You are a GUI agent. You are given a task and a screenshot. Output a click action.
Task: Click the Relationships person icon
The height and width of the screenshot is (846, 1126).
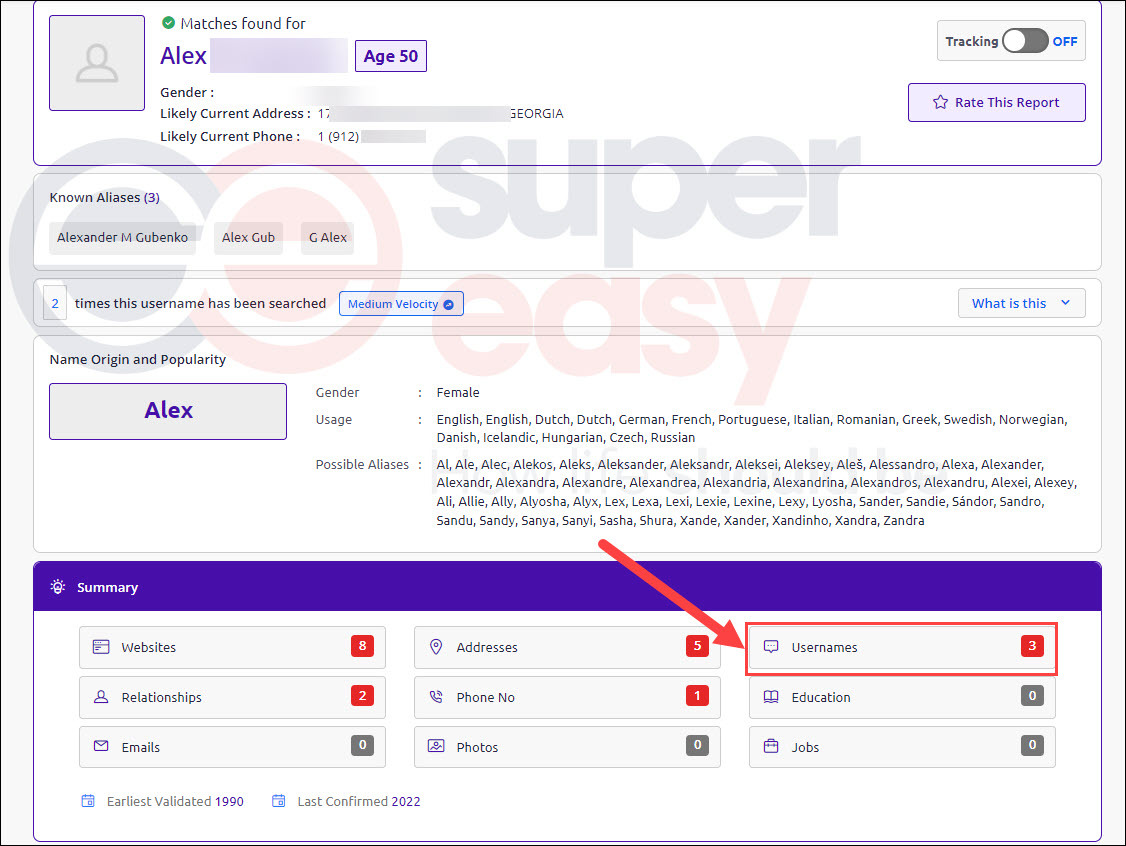[x=101, y=697]
